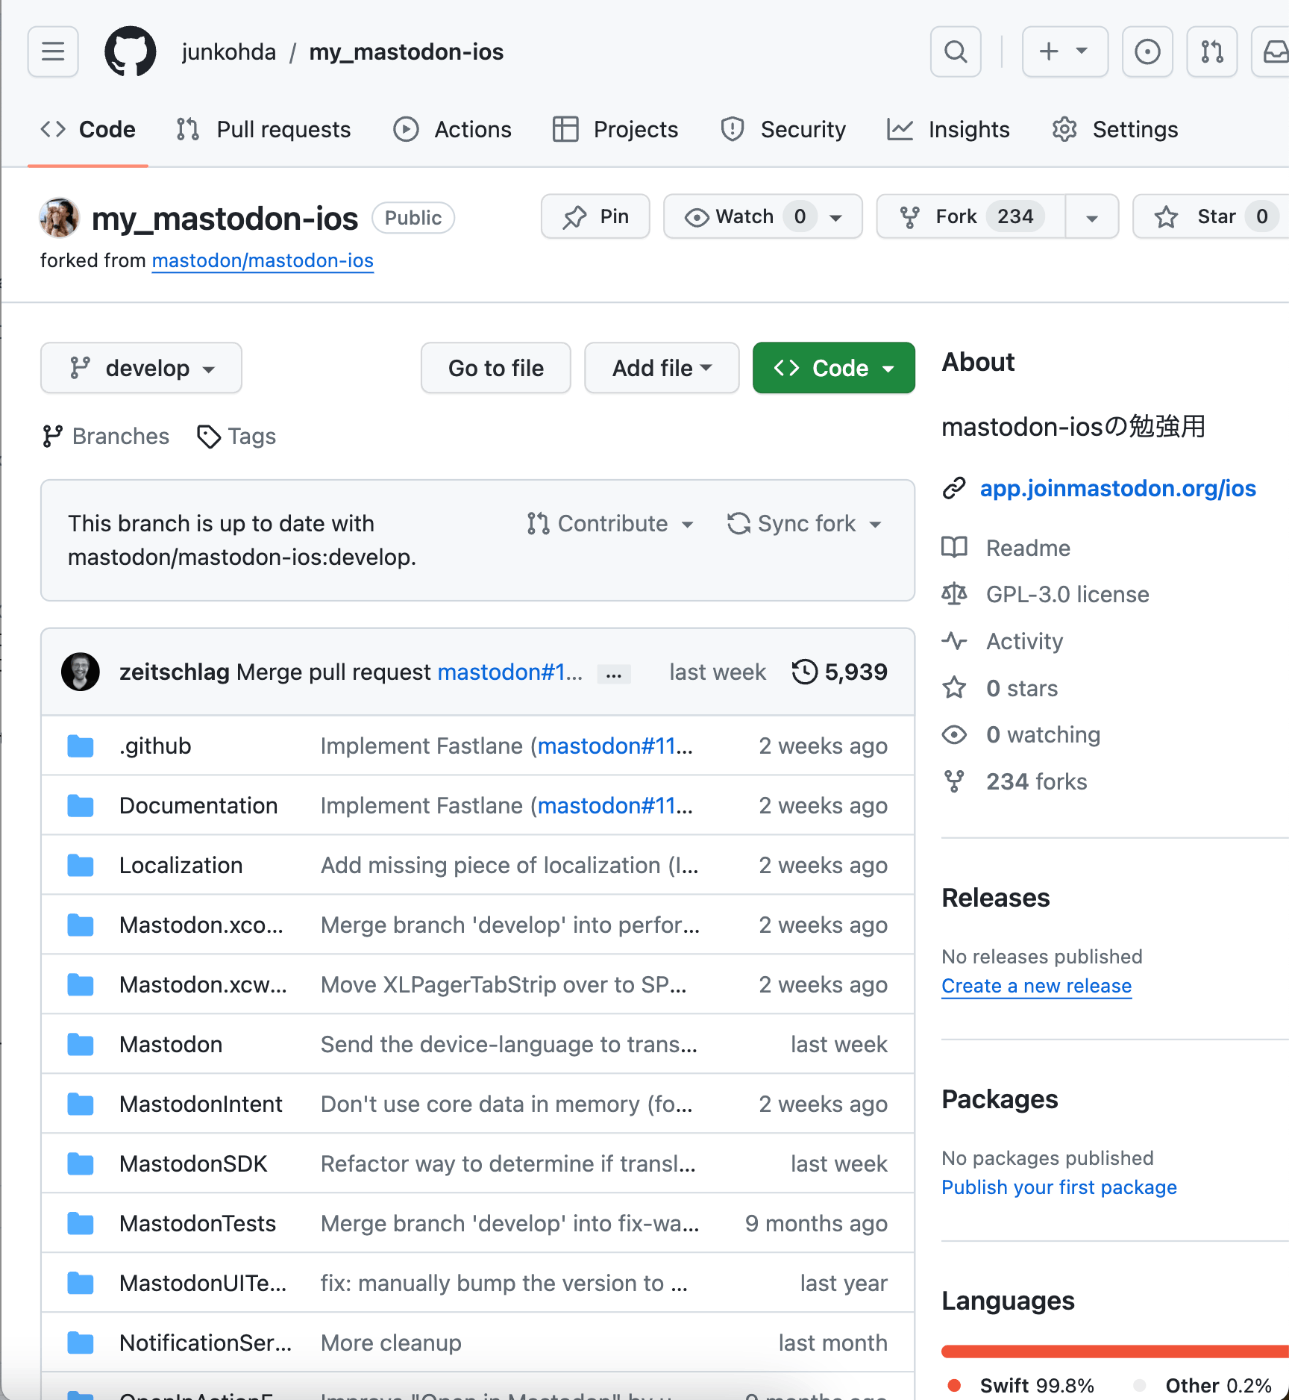Click the repository owner avatar
1289x1400 pixels.
tap(60, 217)
